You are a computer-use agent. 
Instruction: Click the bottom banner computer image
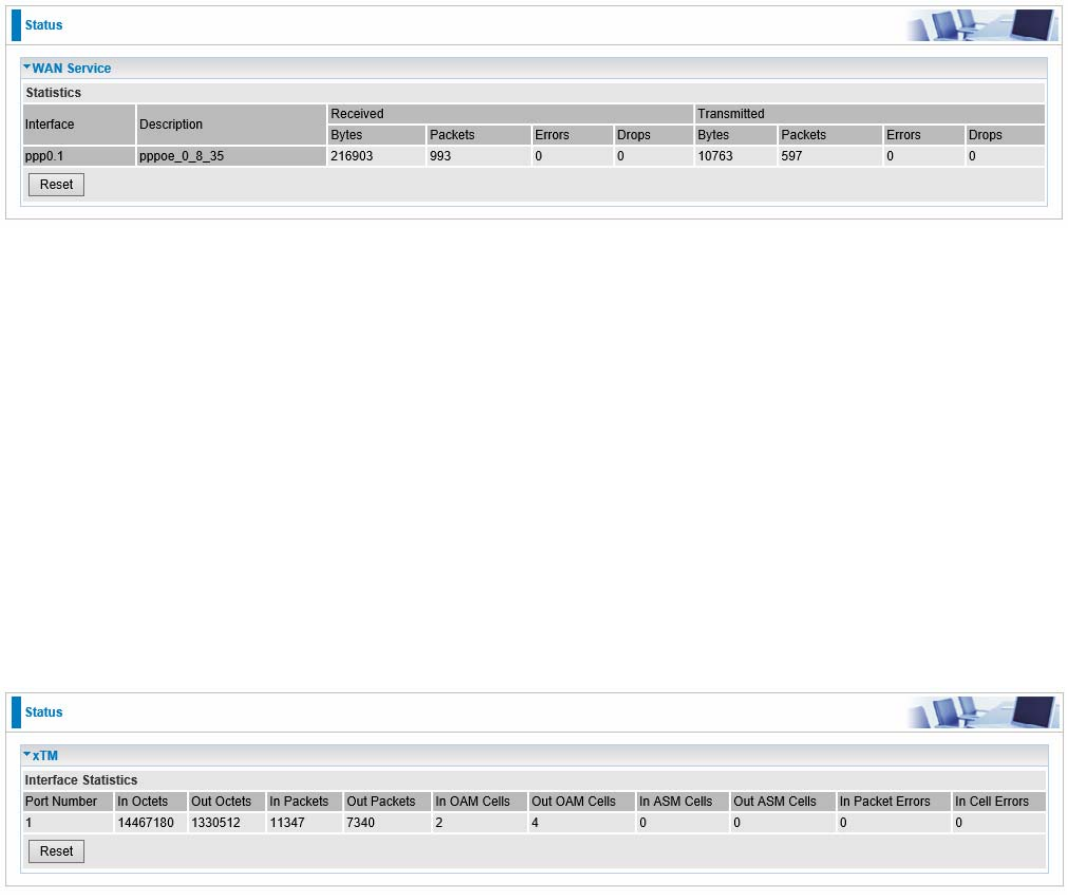pos(982,712)
